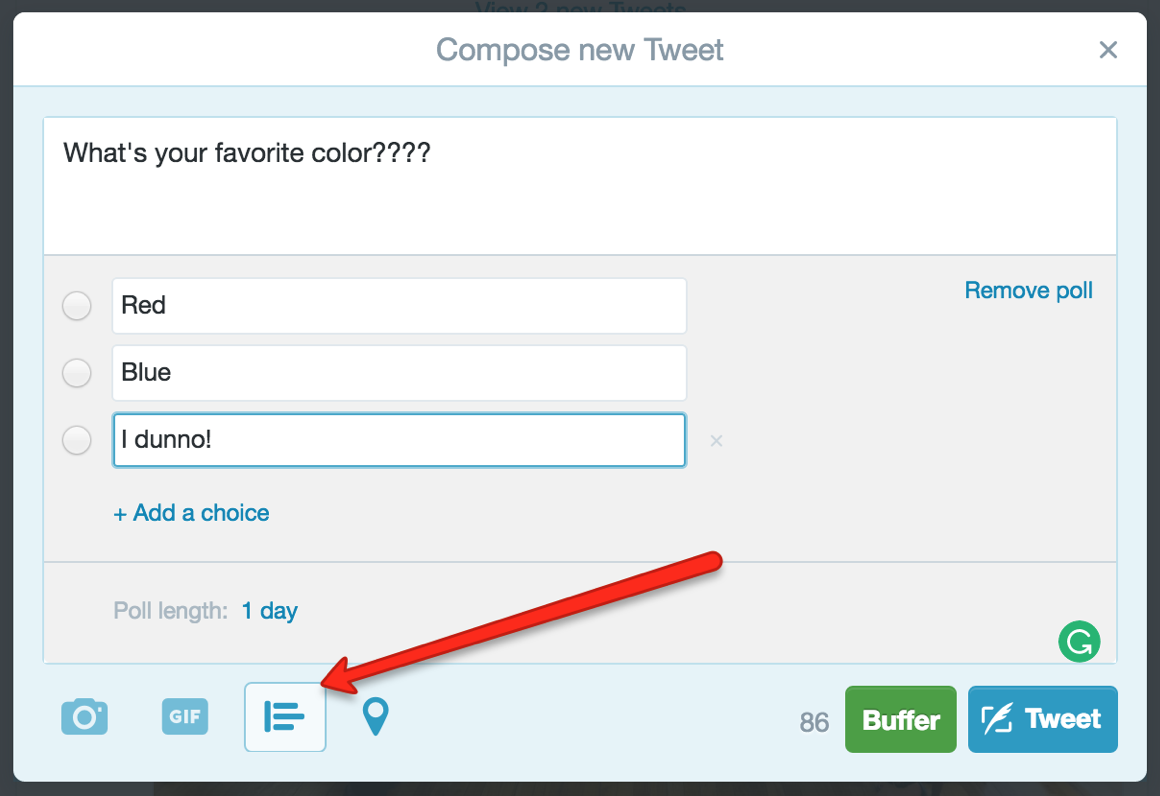Select the radio button beside Red
Image resolution: width=1160 pixels, height=796 pixels.
tap(76, 306)
